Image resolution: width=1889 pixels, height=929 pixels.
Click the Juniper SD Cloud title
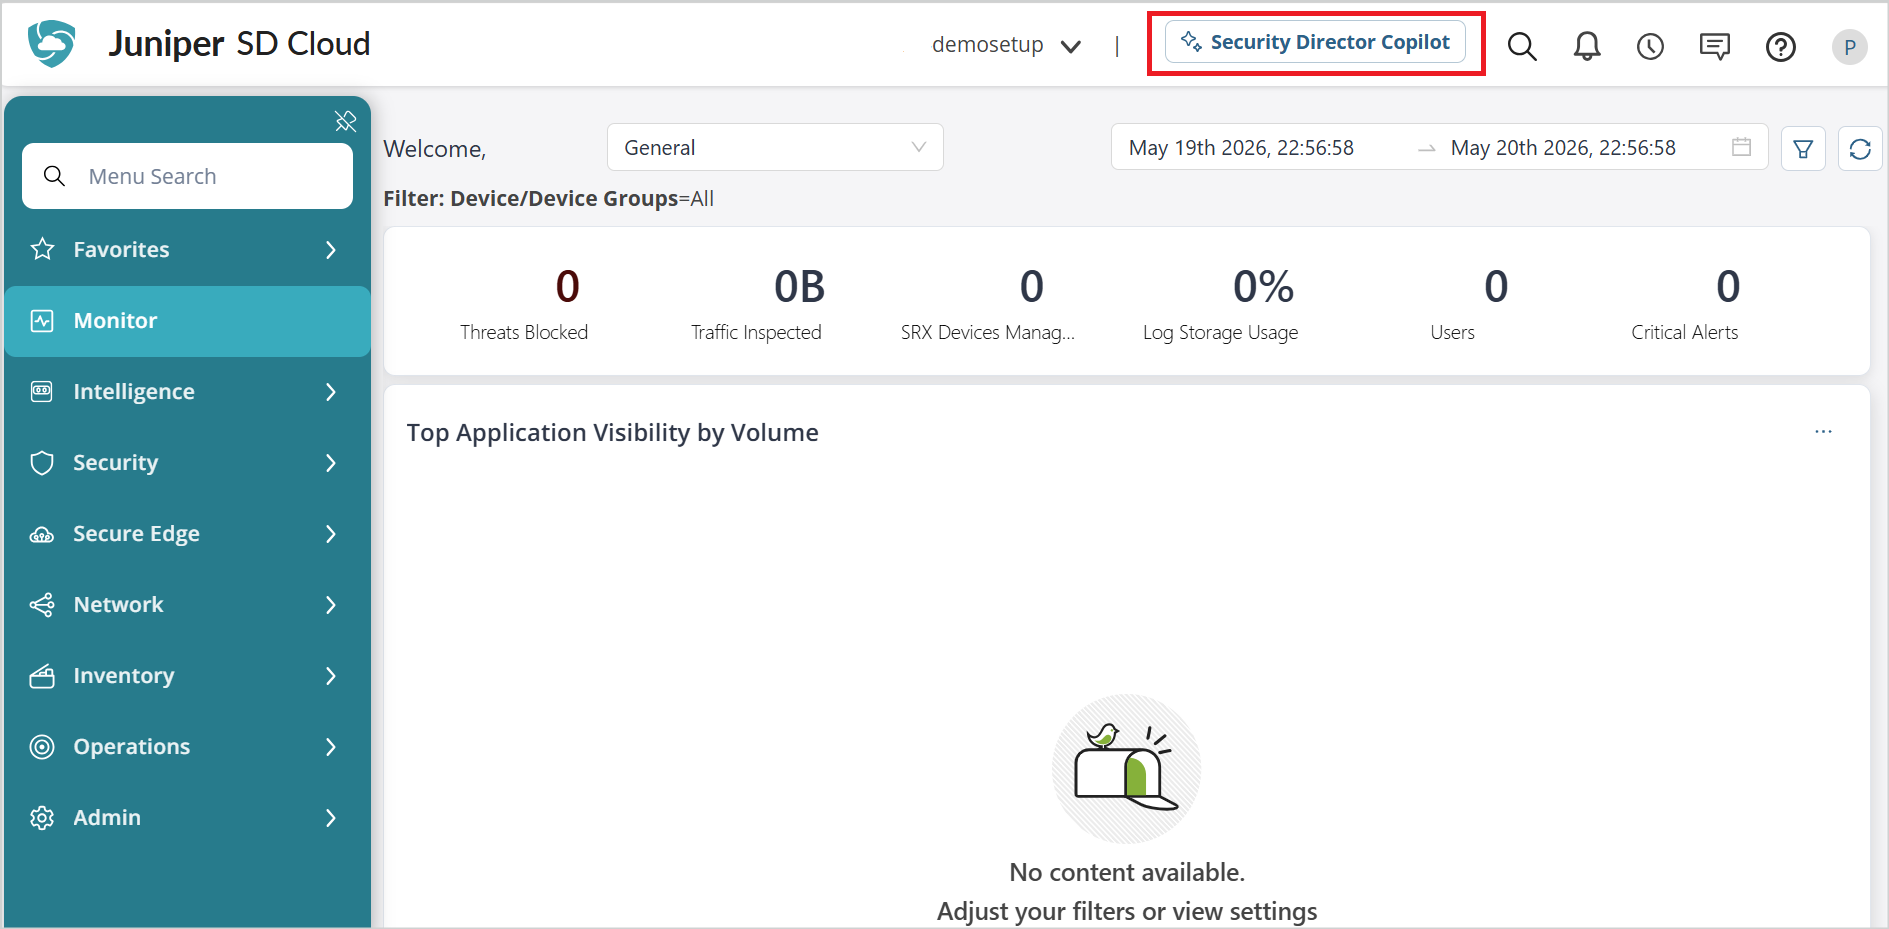click(x=239, y=44)
